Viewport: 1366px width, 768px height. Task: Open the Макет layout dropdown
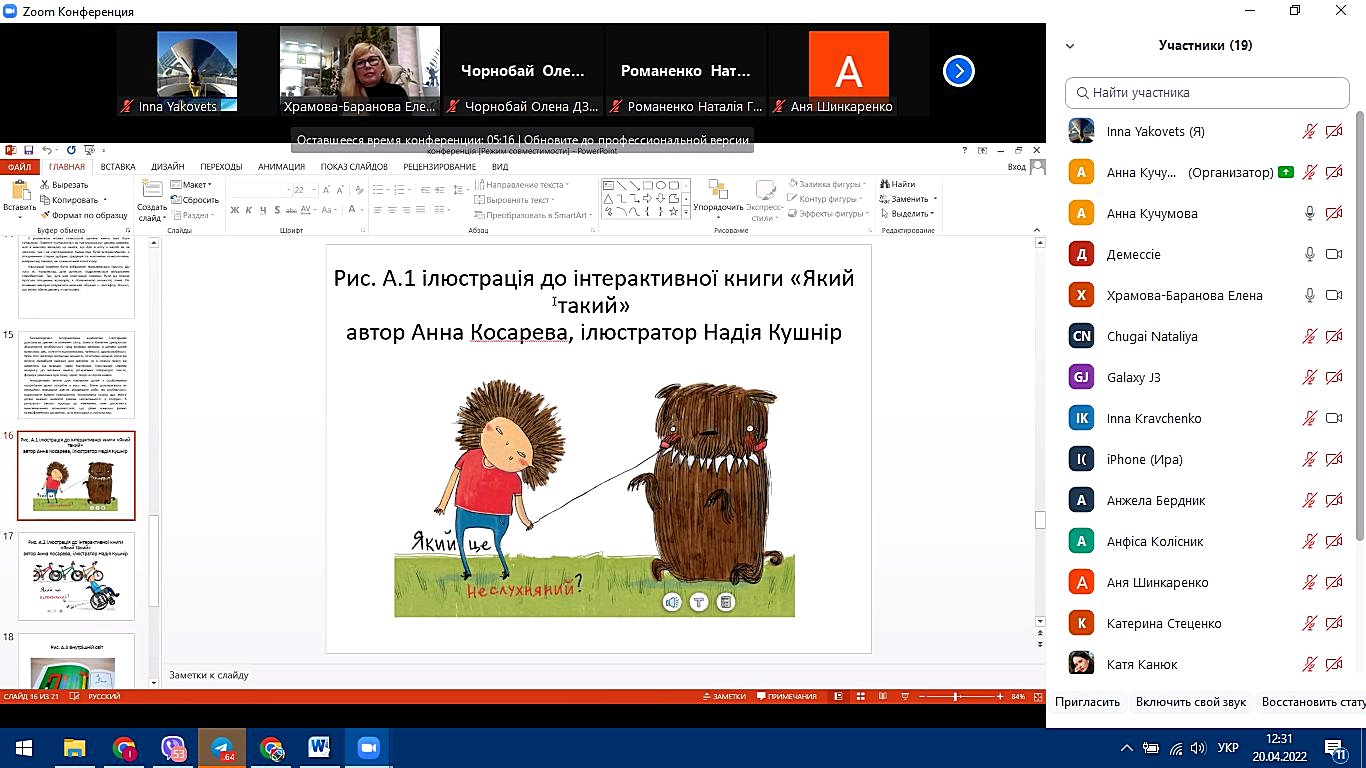(190, 185)
